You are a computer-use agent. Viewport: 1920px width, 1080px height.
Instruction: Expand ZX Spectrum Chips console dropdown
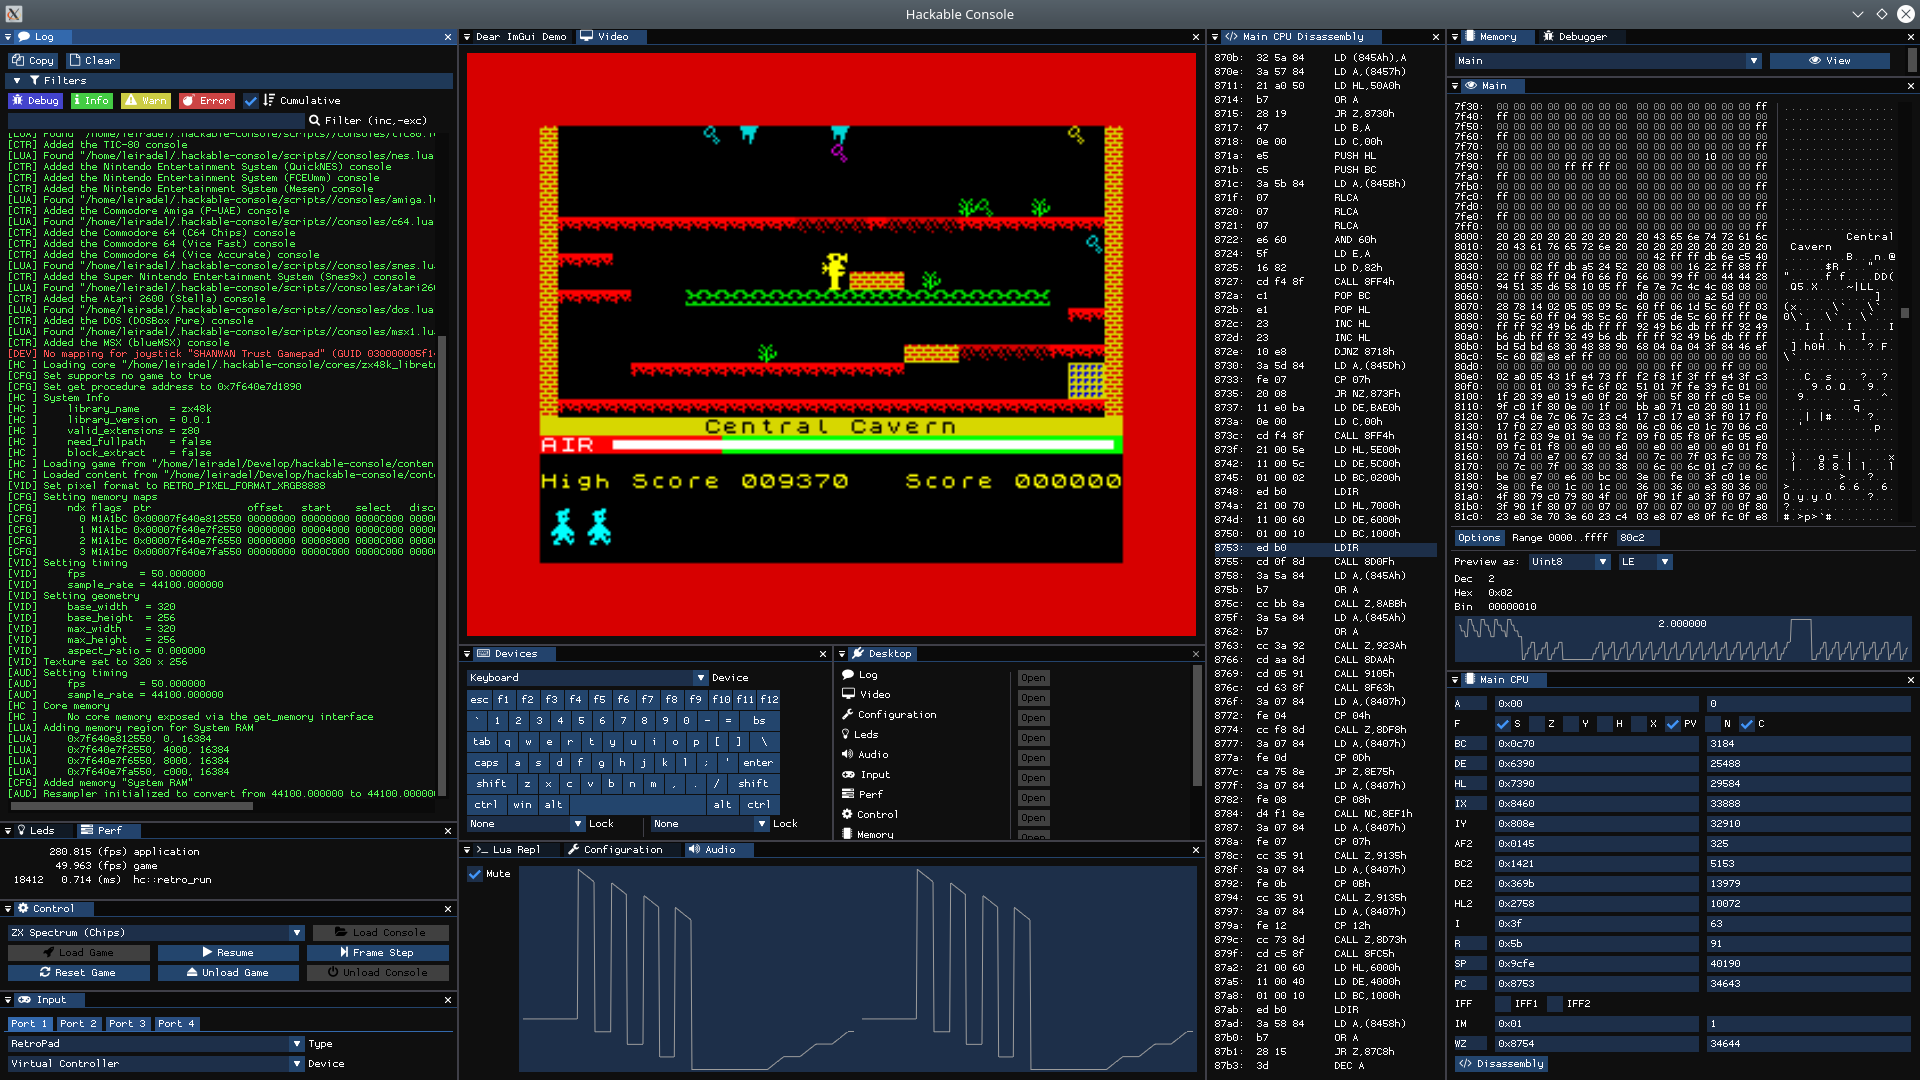297,932
